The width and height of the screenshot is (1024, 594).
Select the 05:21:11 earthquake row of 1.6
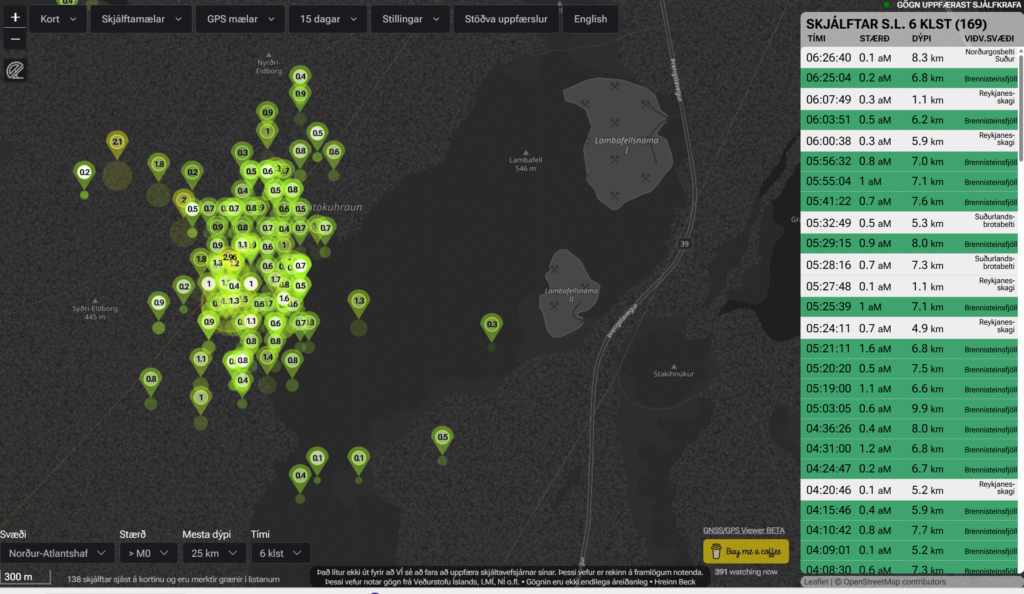910,349
